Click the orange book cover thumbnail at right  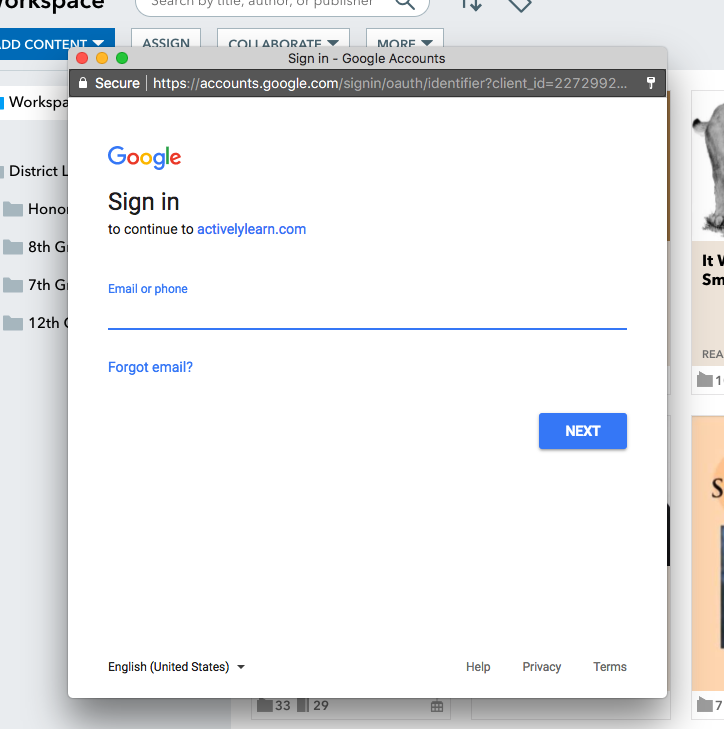(708, 553)
